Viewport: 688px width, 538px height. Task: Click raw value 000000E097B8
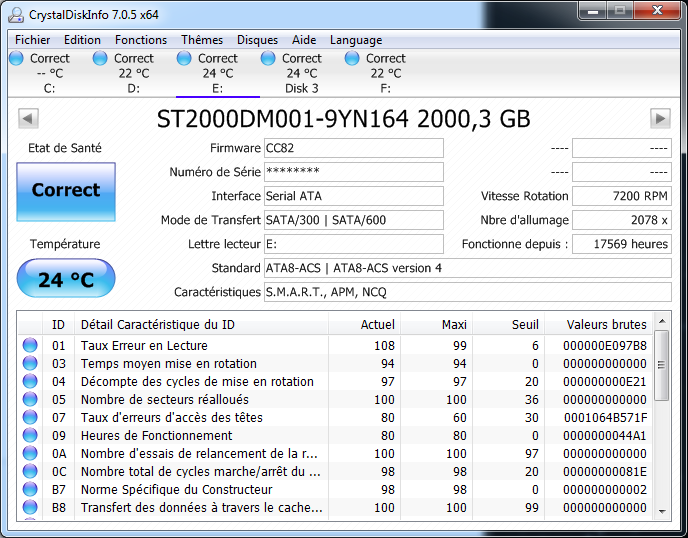pyautogui.click(x=605, y=346)
